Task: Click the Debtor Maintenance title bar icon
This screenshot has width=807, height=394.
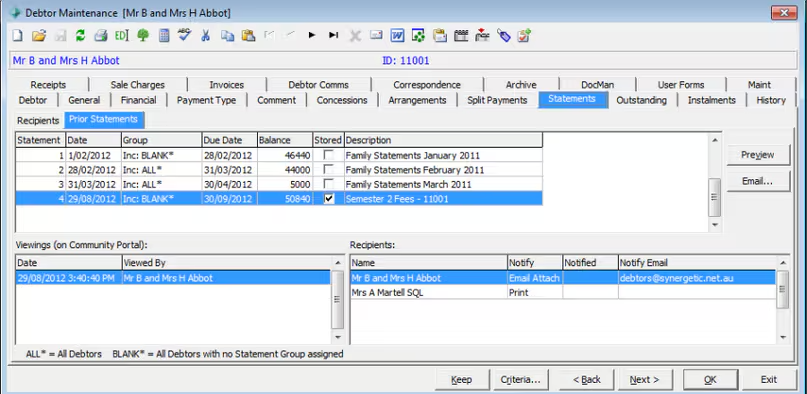Action: click(16, 13)
